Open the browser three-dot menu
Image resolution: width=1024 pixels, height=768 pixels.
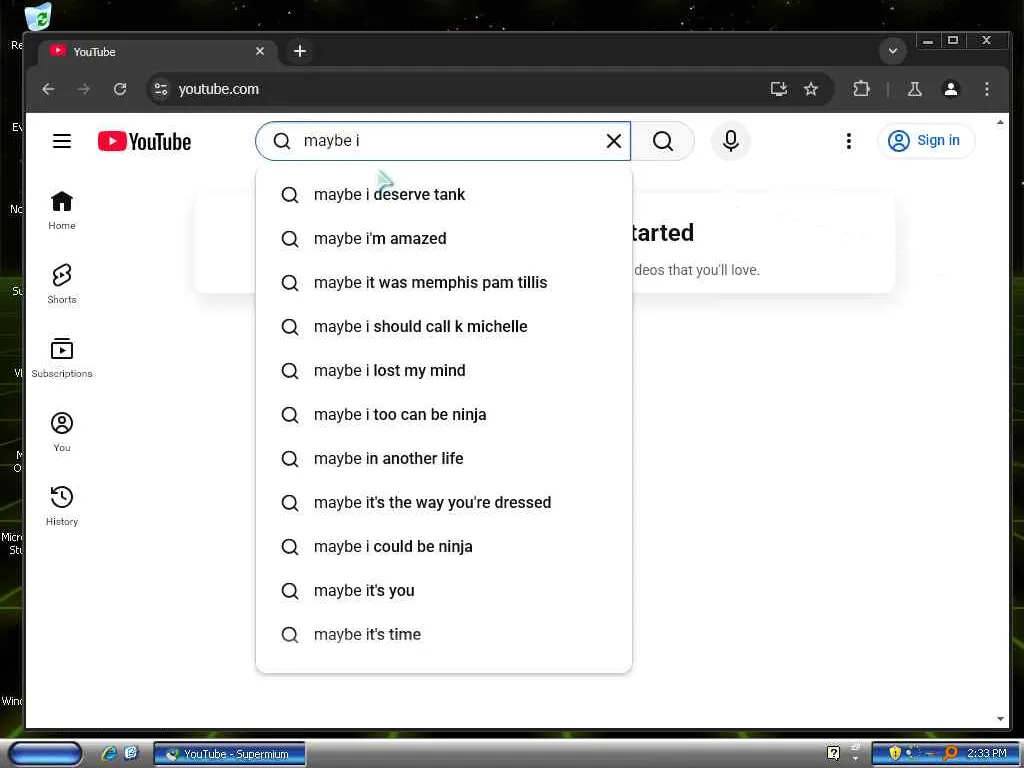987,89
